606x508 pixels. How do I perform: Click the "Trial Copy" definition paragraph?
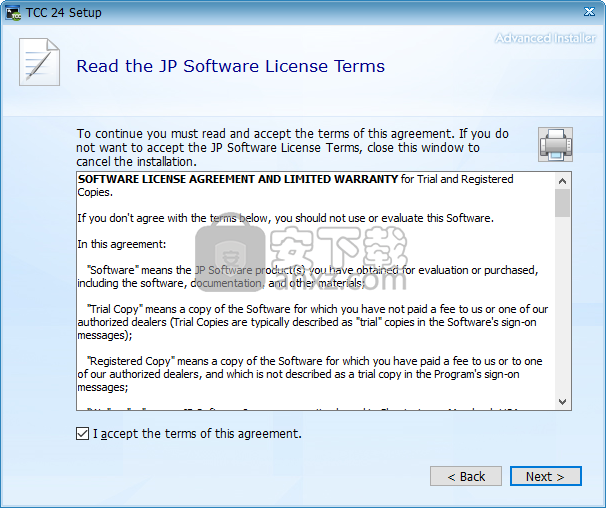coord(312,322)
